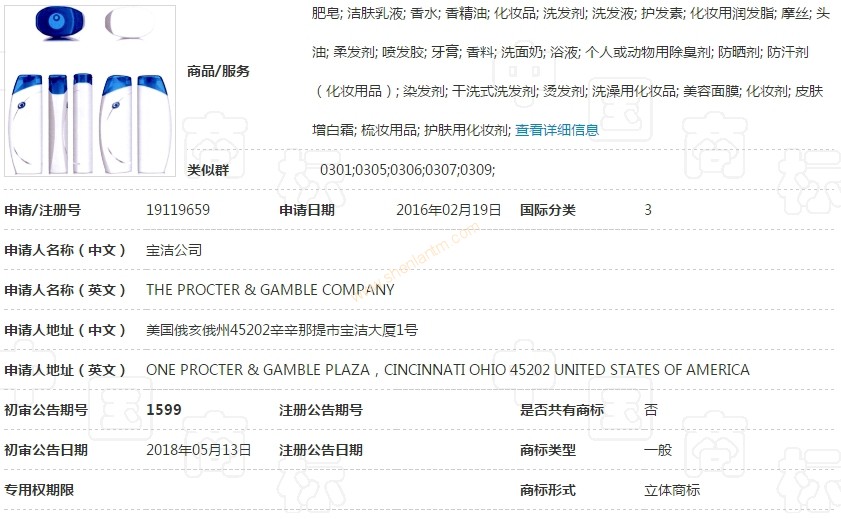841x519 pixels.
Task: Click the 初审公告日期 label
Action: coord(46,449)
